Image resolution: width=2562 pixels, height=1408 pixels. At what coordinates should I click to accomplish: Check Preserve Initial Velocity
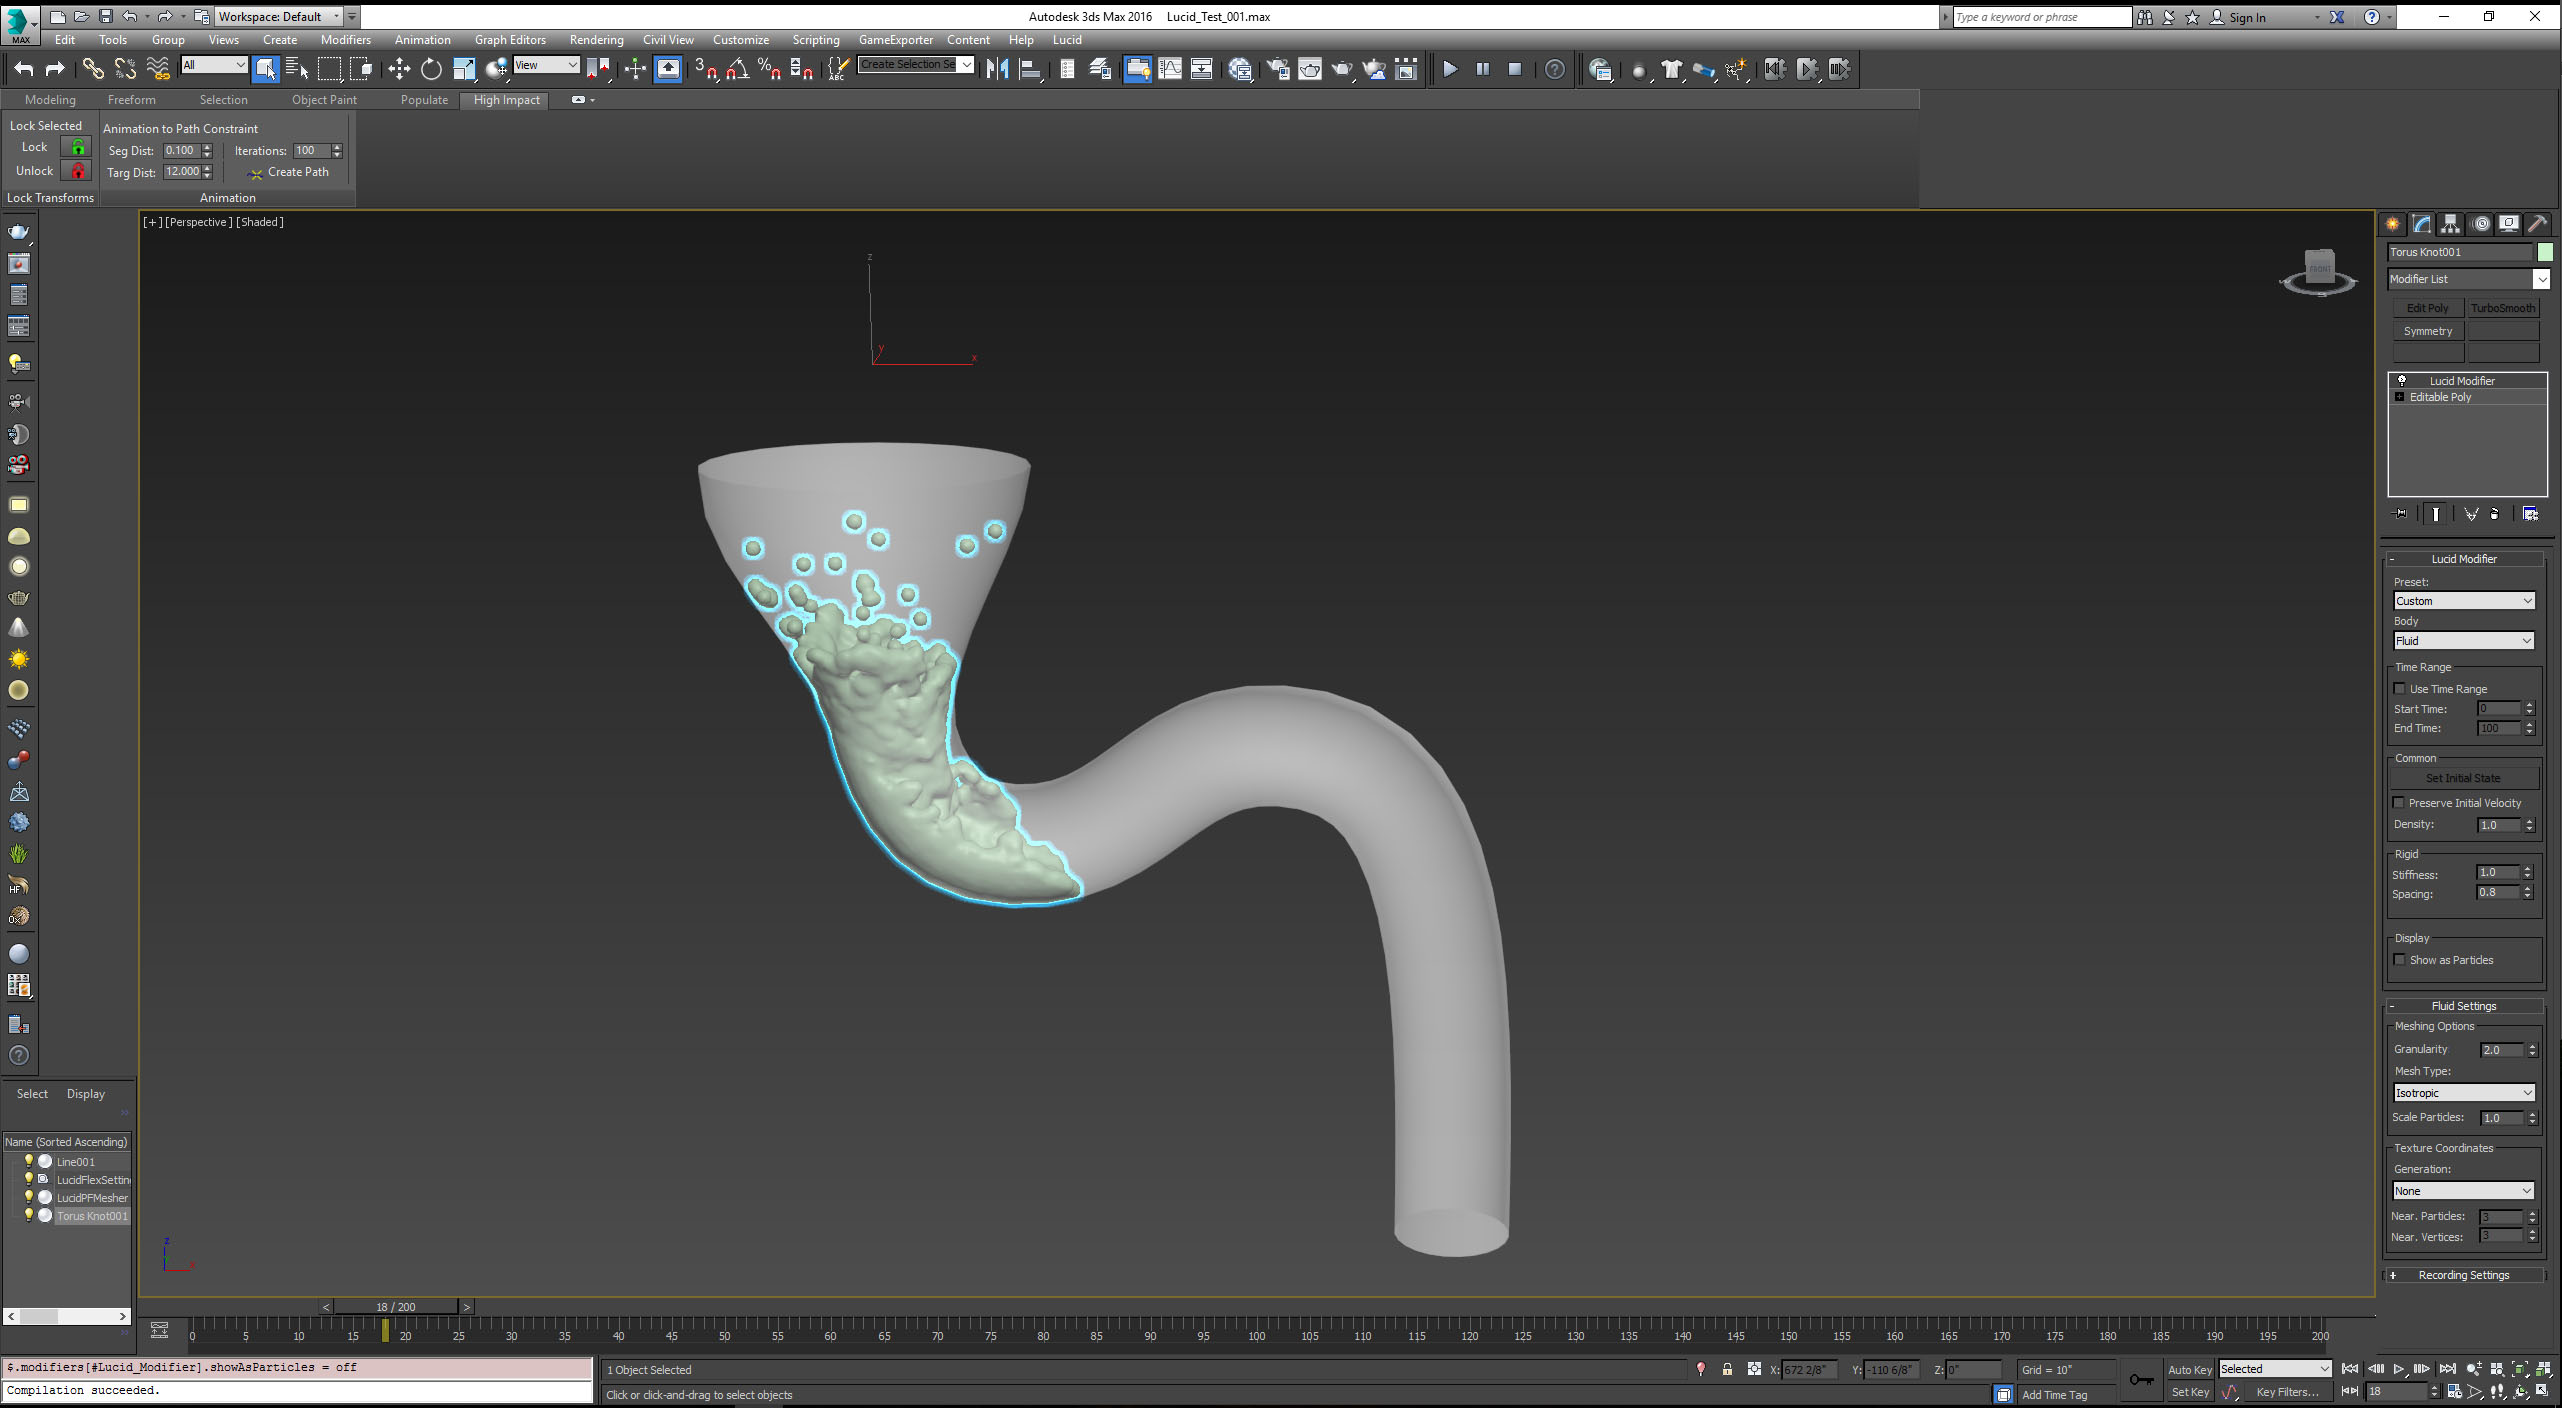click(x=2399, y=803)
